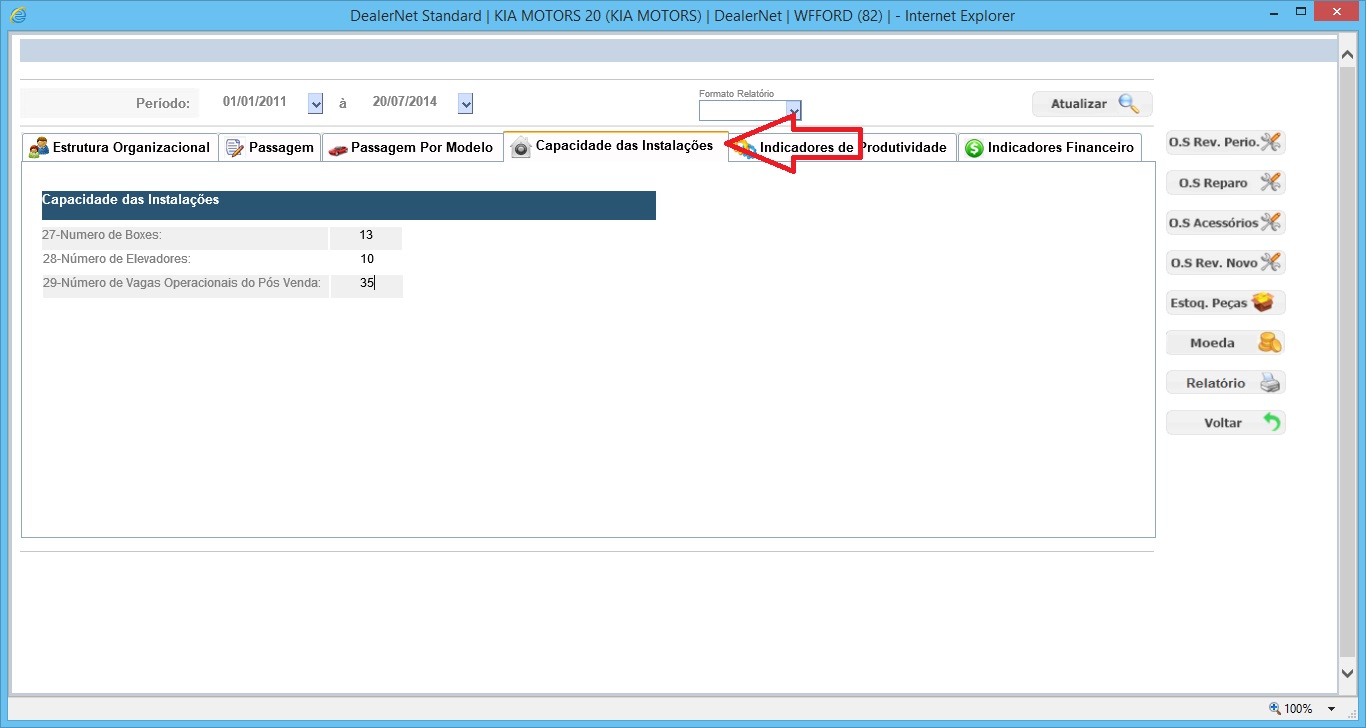
Task: Click the 27-Numero de Boxes label
Action: [102, 235]
